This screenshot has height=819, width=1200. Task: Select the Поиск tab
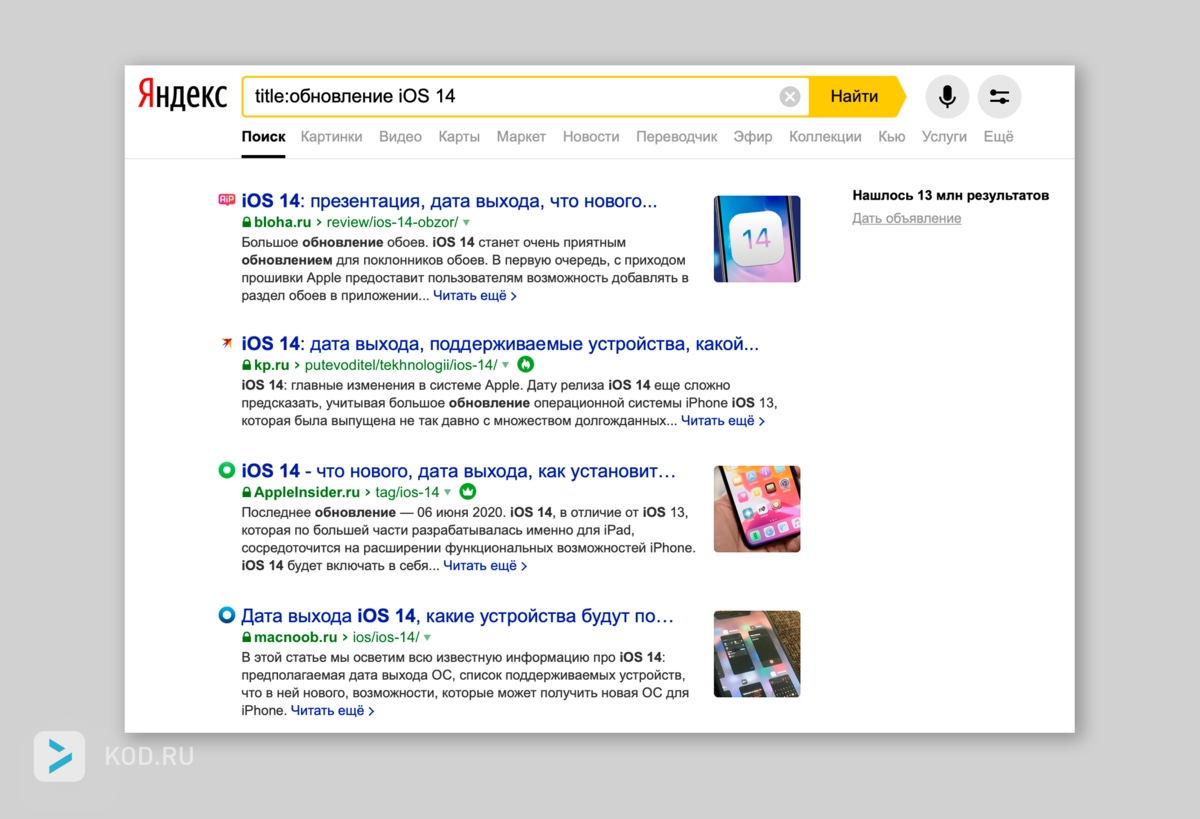click(263, 137)
